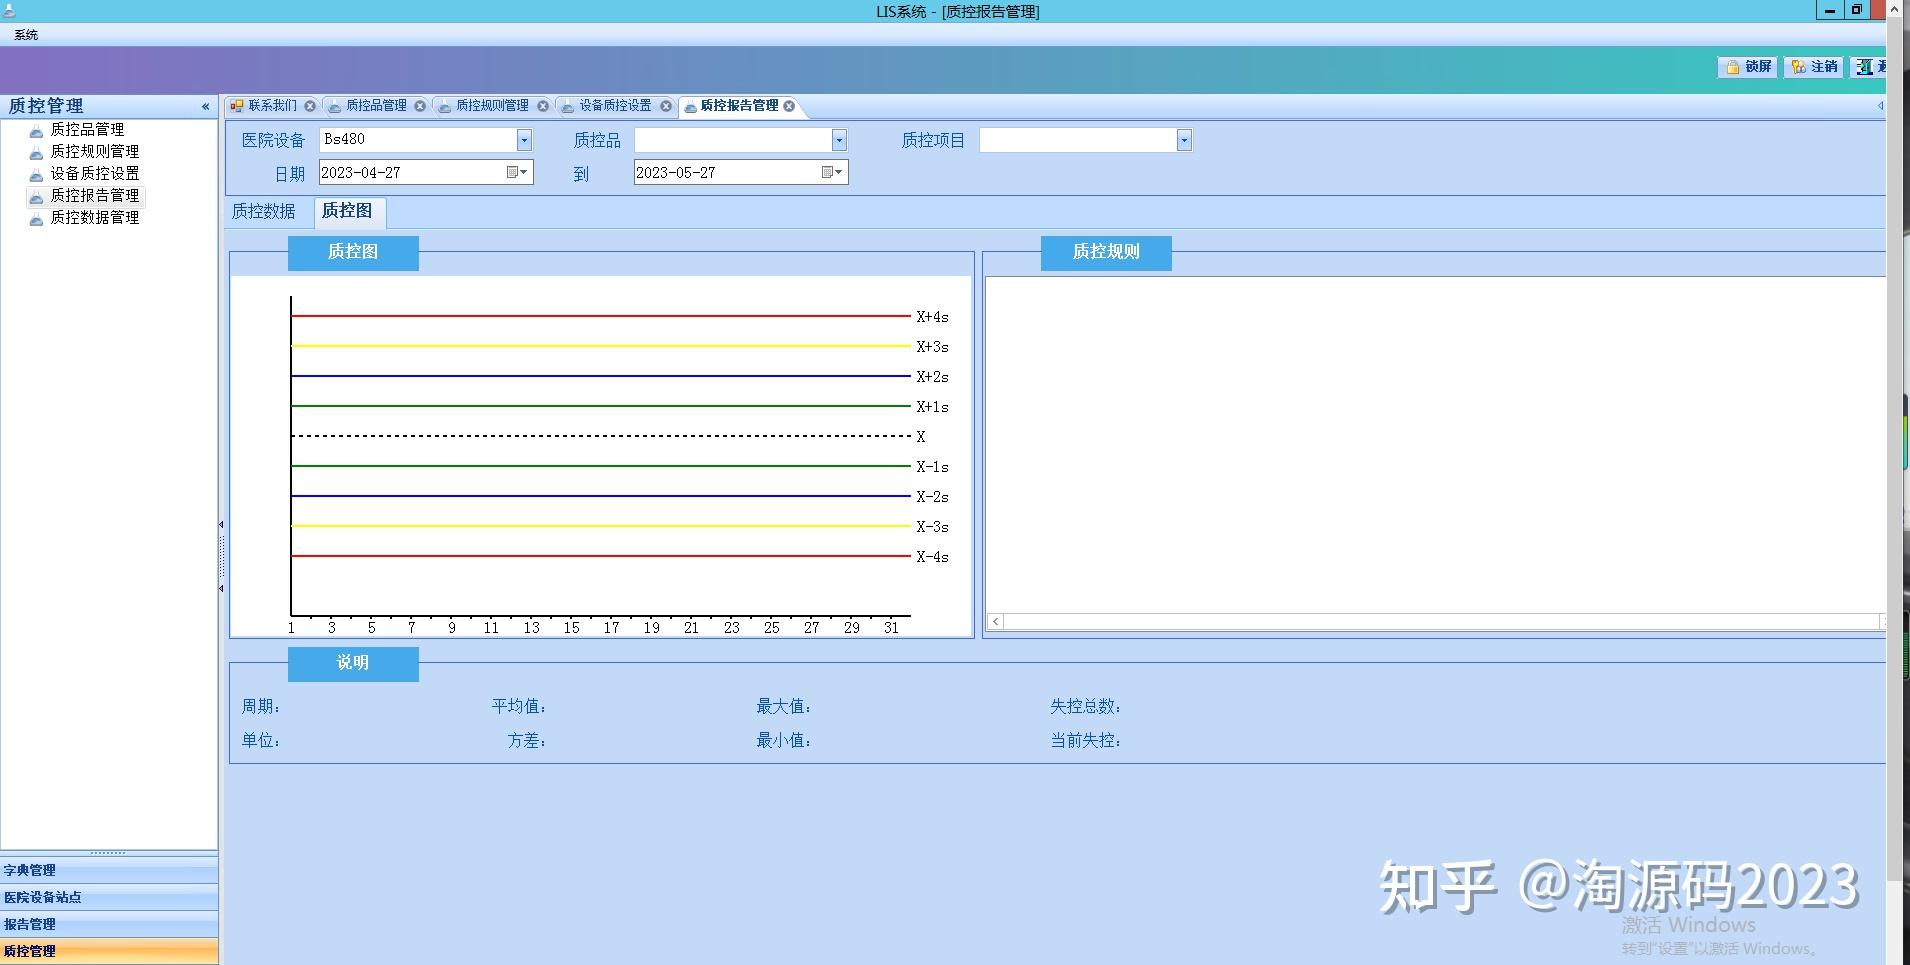
Task: Click the key icon on 注销 button
Action: point(1800,67)
